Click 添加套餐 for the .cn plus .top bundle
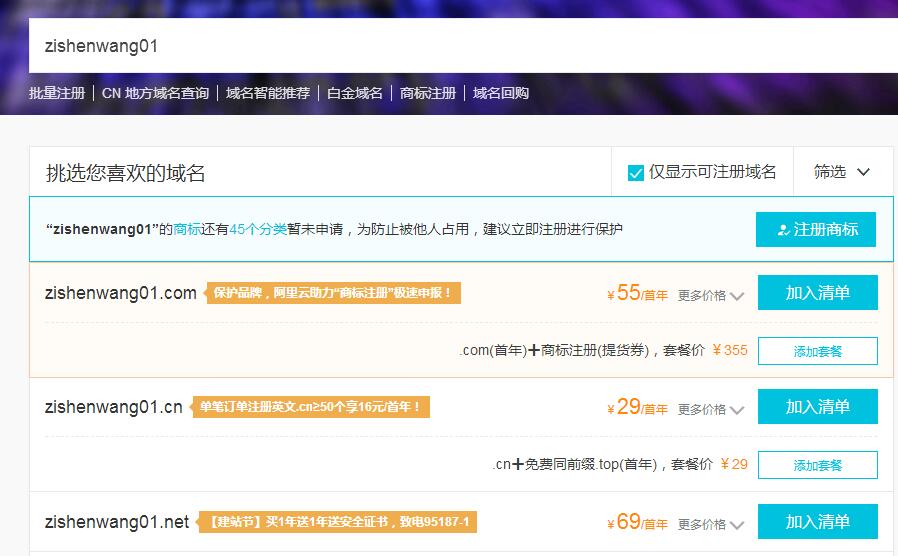Image resolution: width=898 pixels, height=556 pixels. pos(817,465)
